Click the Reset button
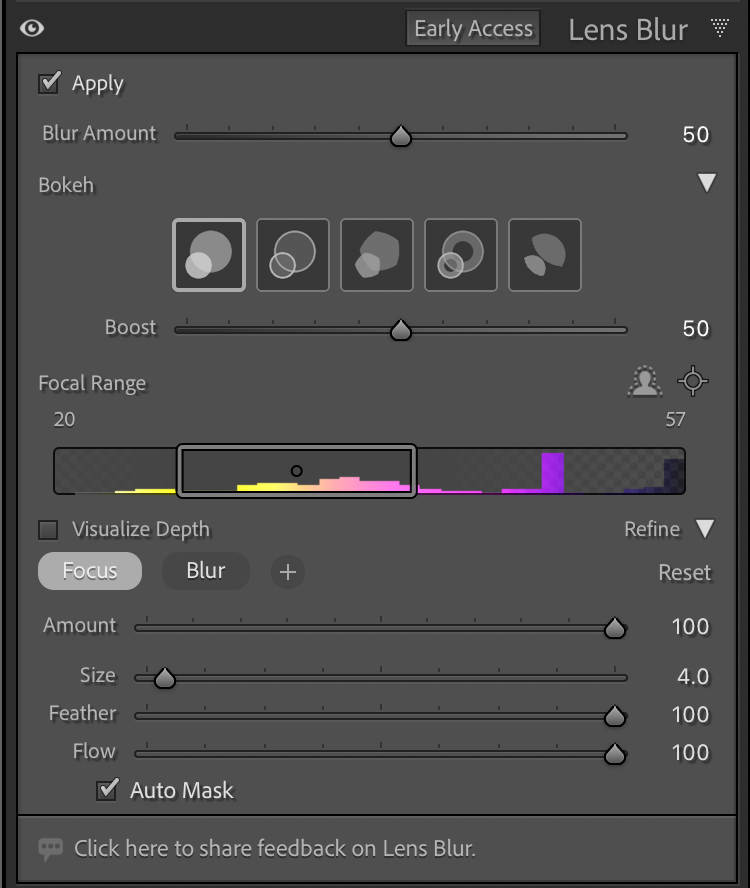This screenshot has width=750, height=888. tap(684, 573)
